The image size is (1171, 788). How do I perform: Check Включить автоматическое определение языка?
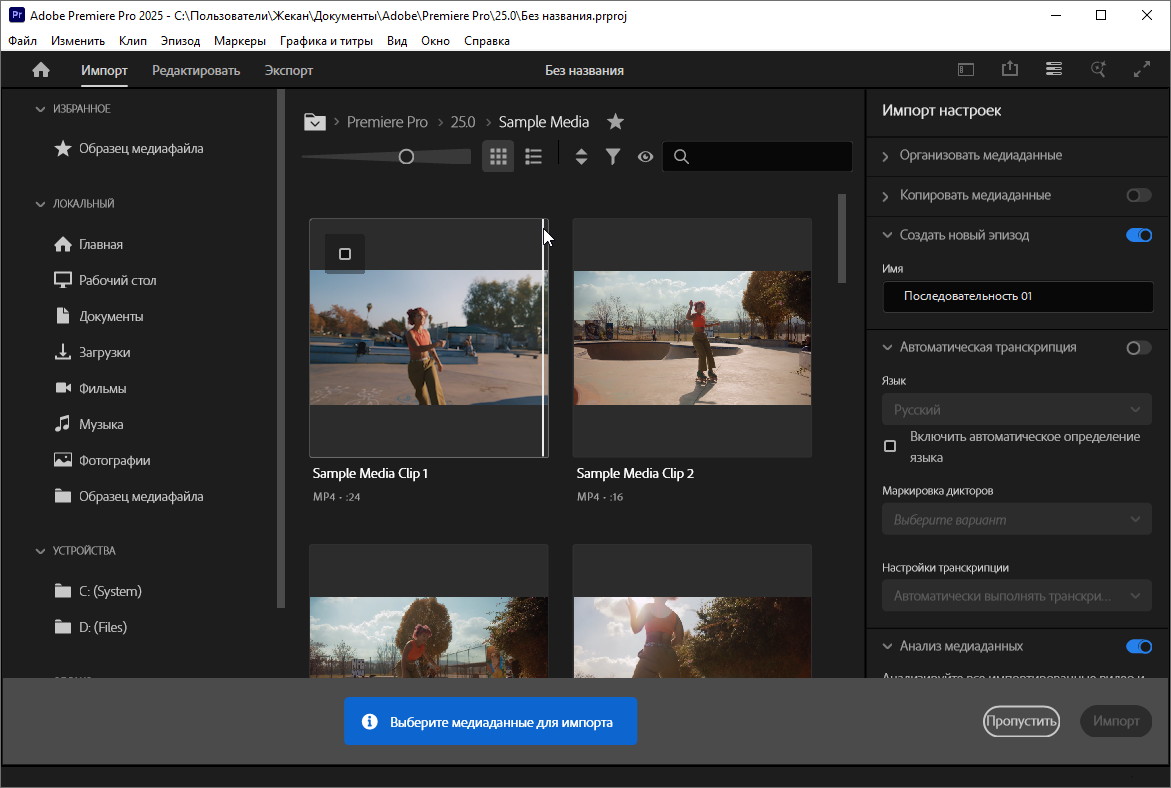(889, 446)
